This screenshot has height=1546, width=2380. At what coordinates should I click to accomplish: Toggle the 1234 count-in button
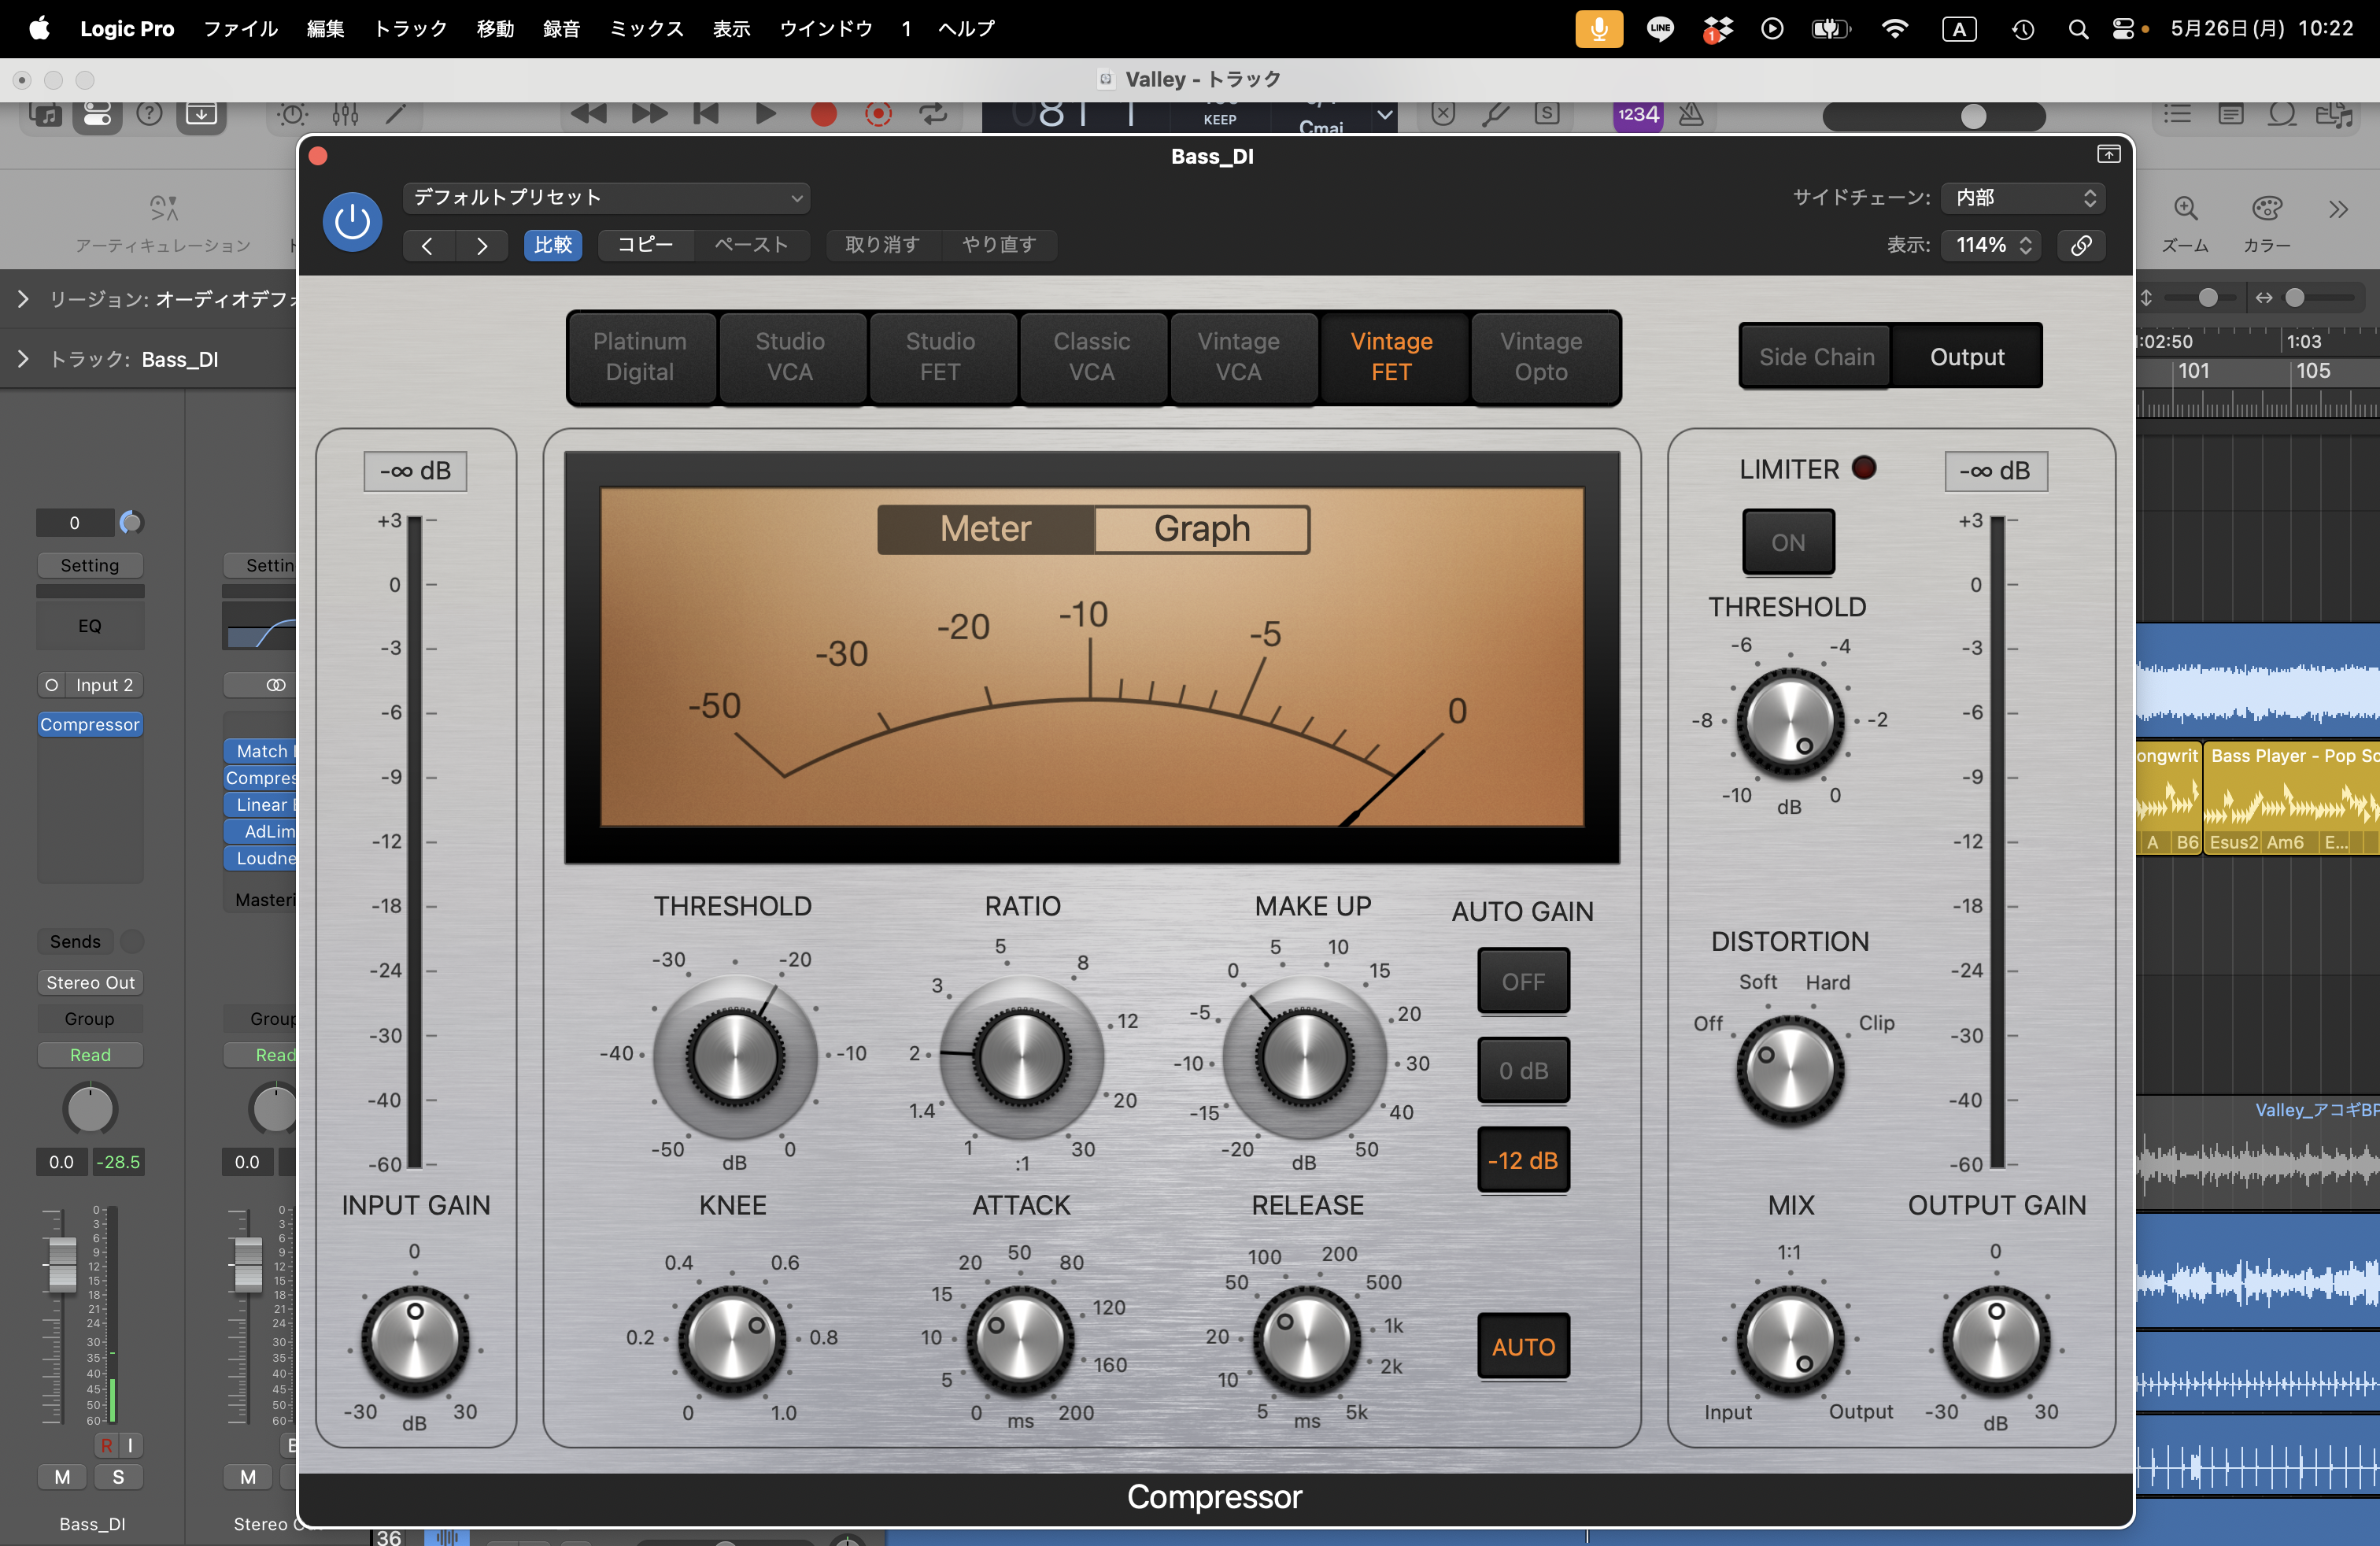pos(1638,115)
